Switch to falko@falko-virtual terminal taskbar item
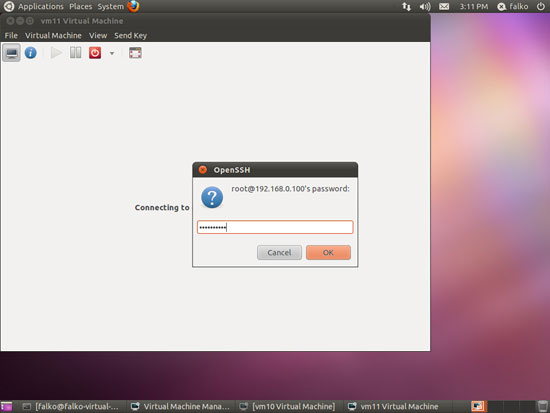Screen dimensions: 550x413 tap(71, 406)
